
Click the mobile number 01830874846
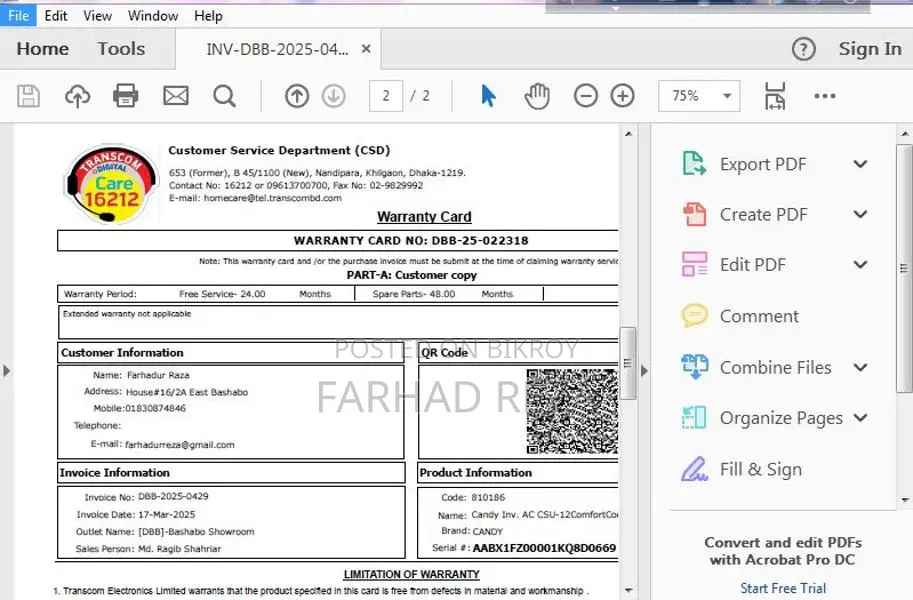click(155, 408)
